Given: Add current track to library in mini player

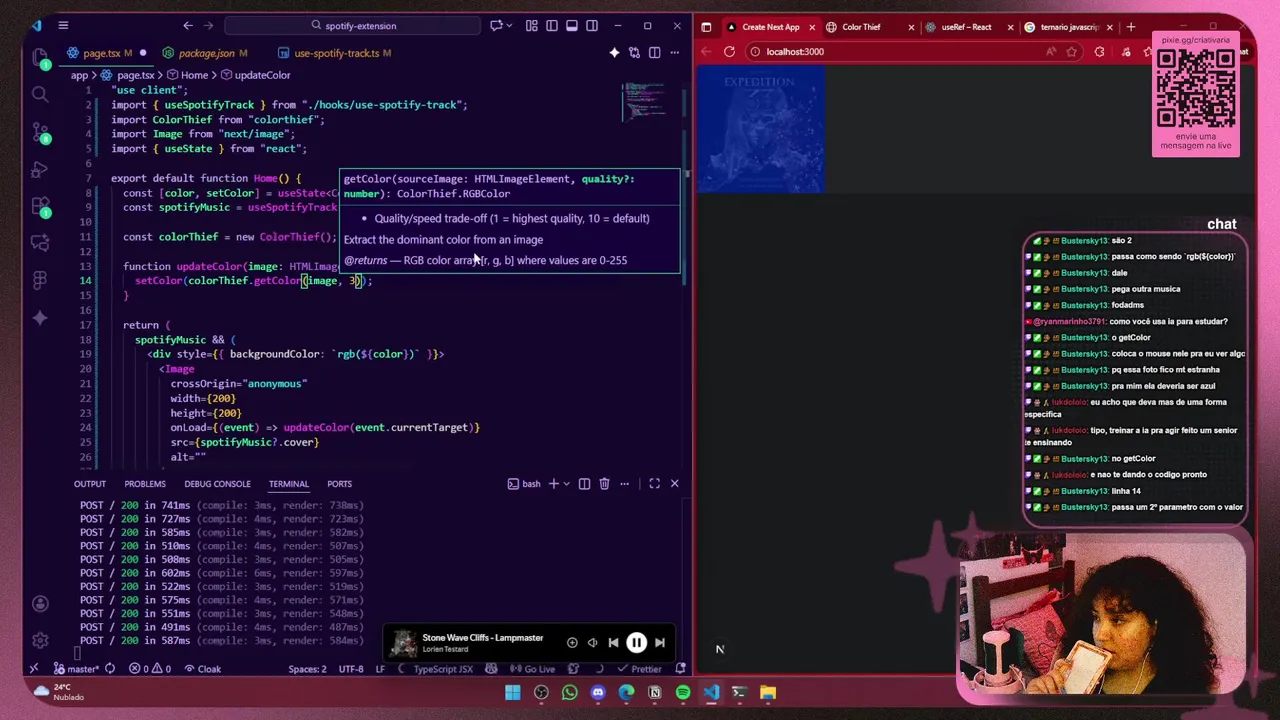Looking at the screenshot, I should point(572,643).
